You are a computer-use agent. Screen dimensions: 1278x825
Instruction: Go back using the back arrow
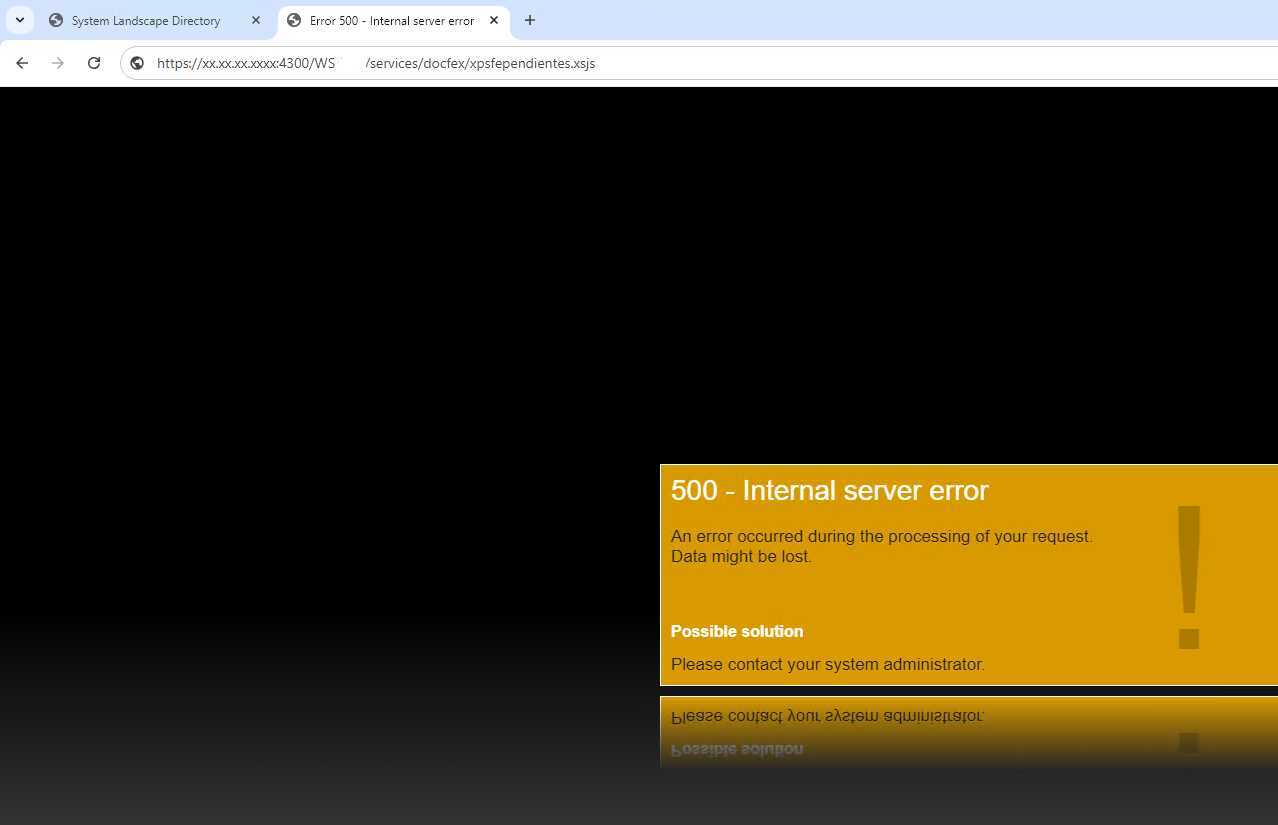(22, 63)
